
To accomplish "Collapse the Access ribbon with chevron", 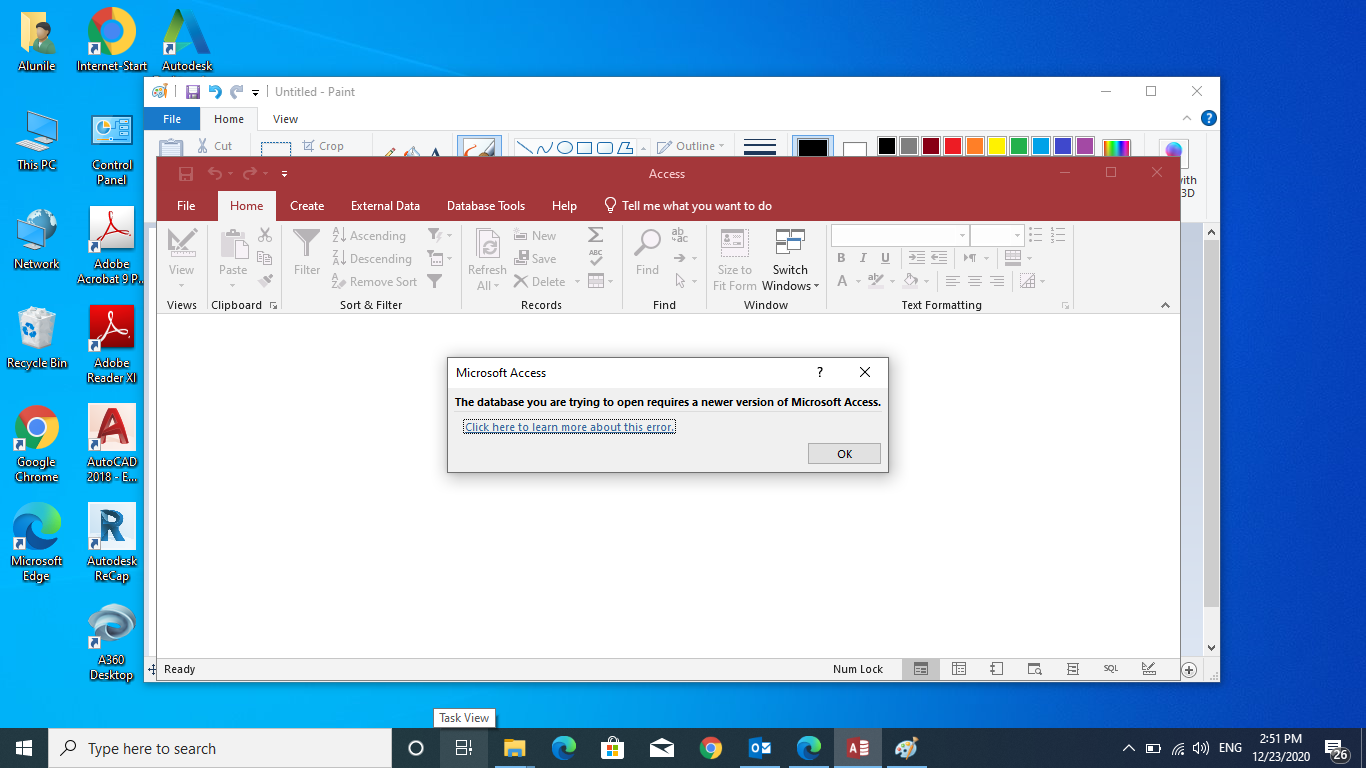I will [x=1165, y=305].
